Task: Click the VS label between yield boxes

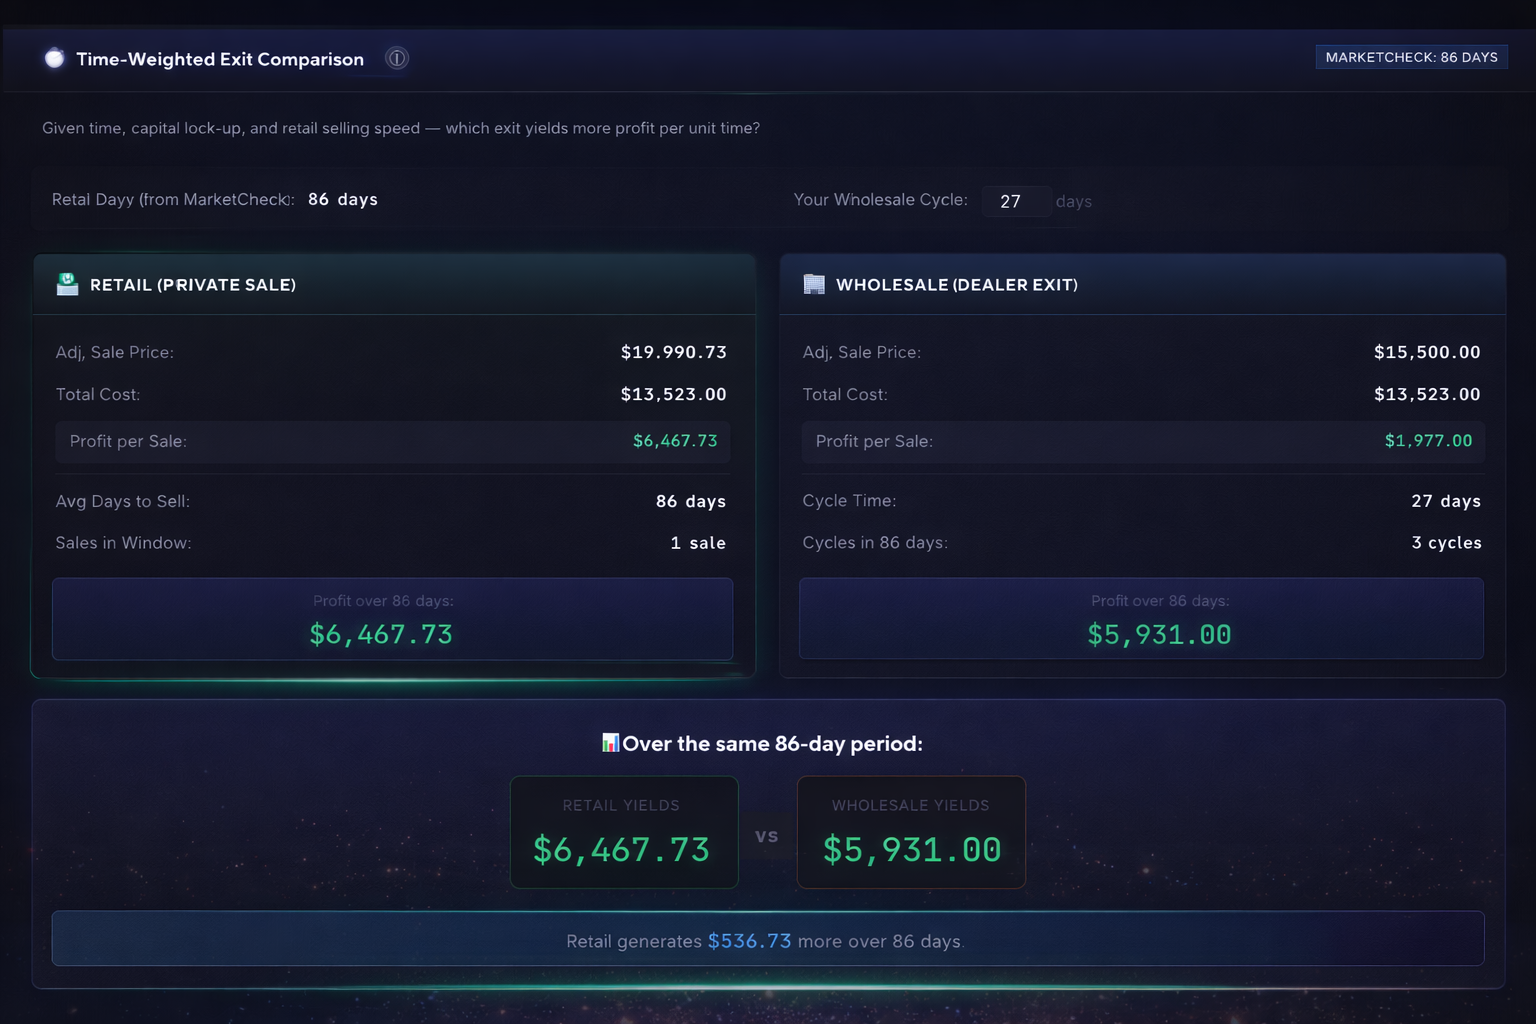Action: [768, 836]
